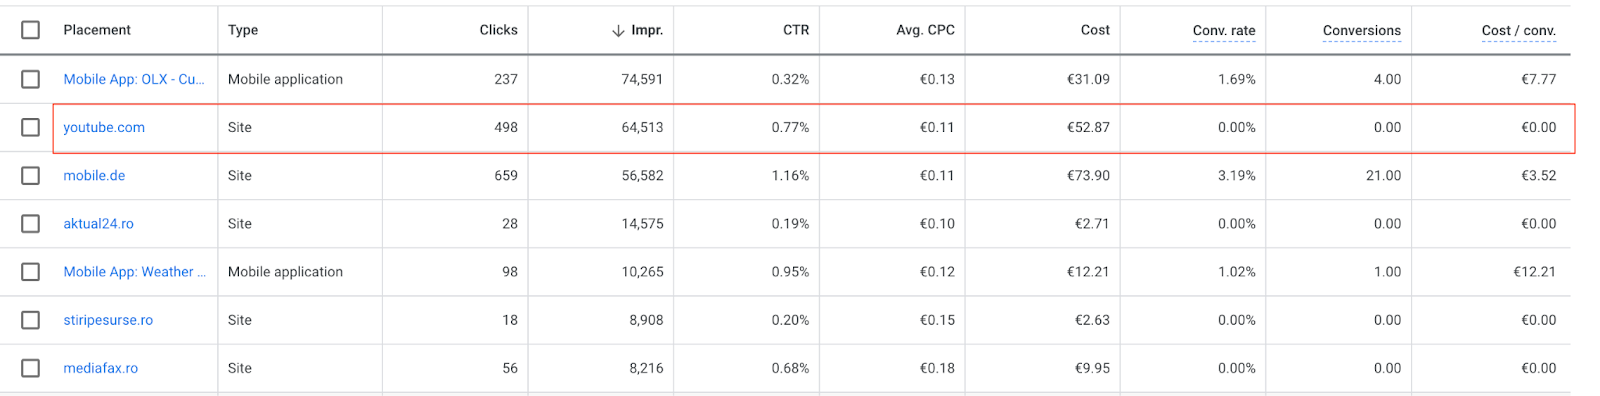Mark the checkbox next to mediafax.ro
This screenshot has height=396, width=1600.
pyautogui.click(x=31, y=368)
